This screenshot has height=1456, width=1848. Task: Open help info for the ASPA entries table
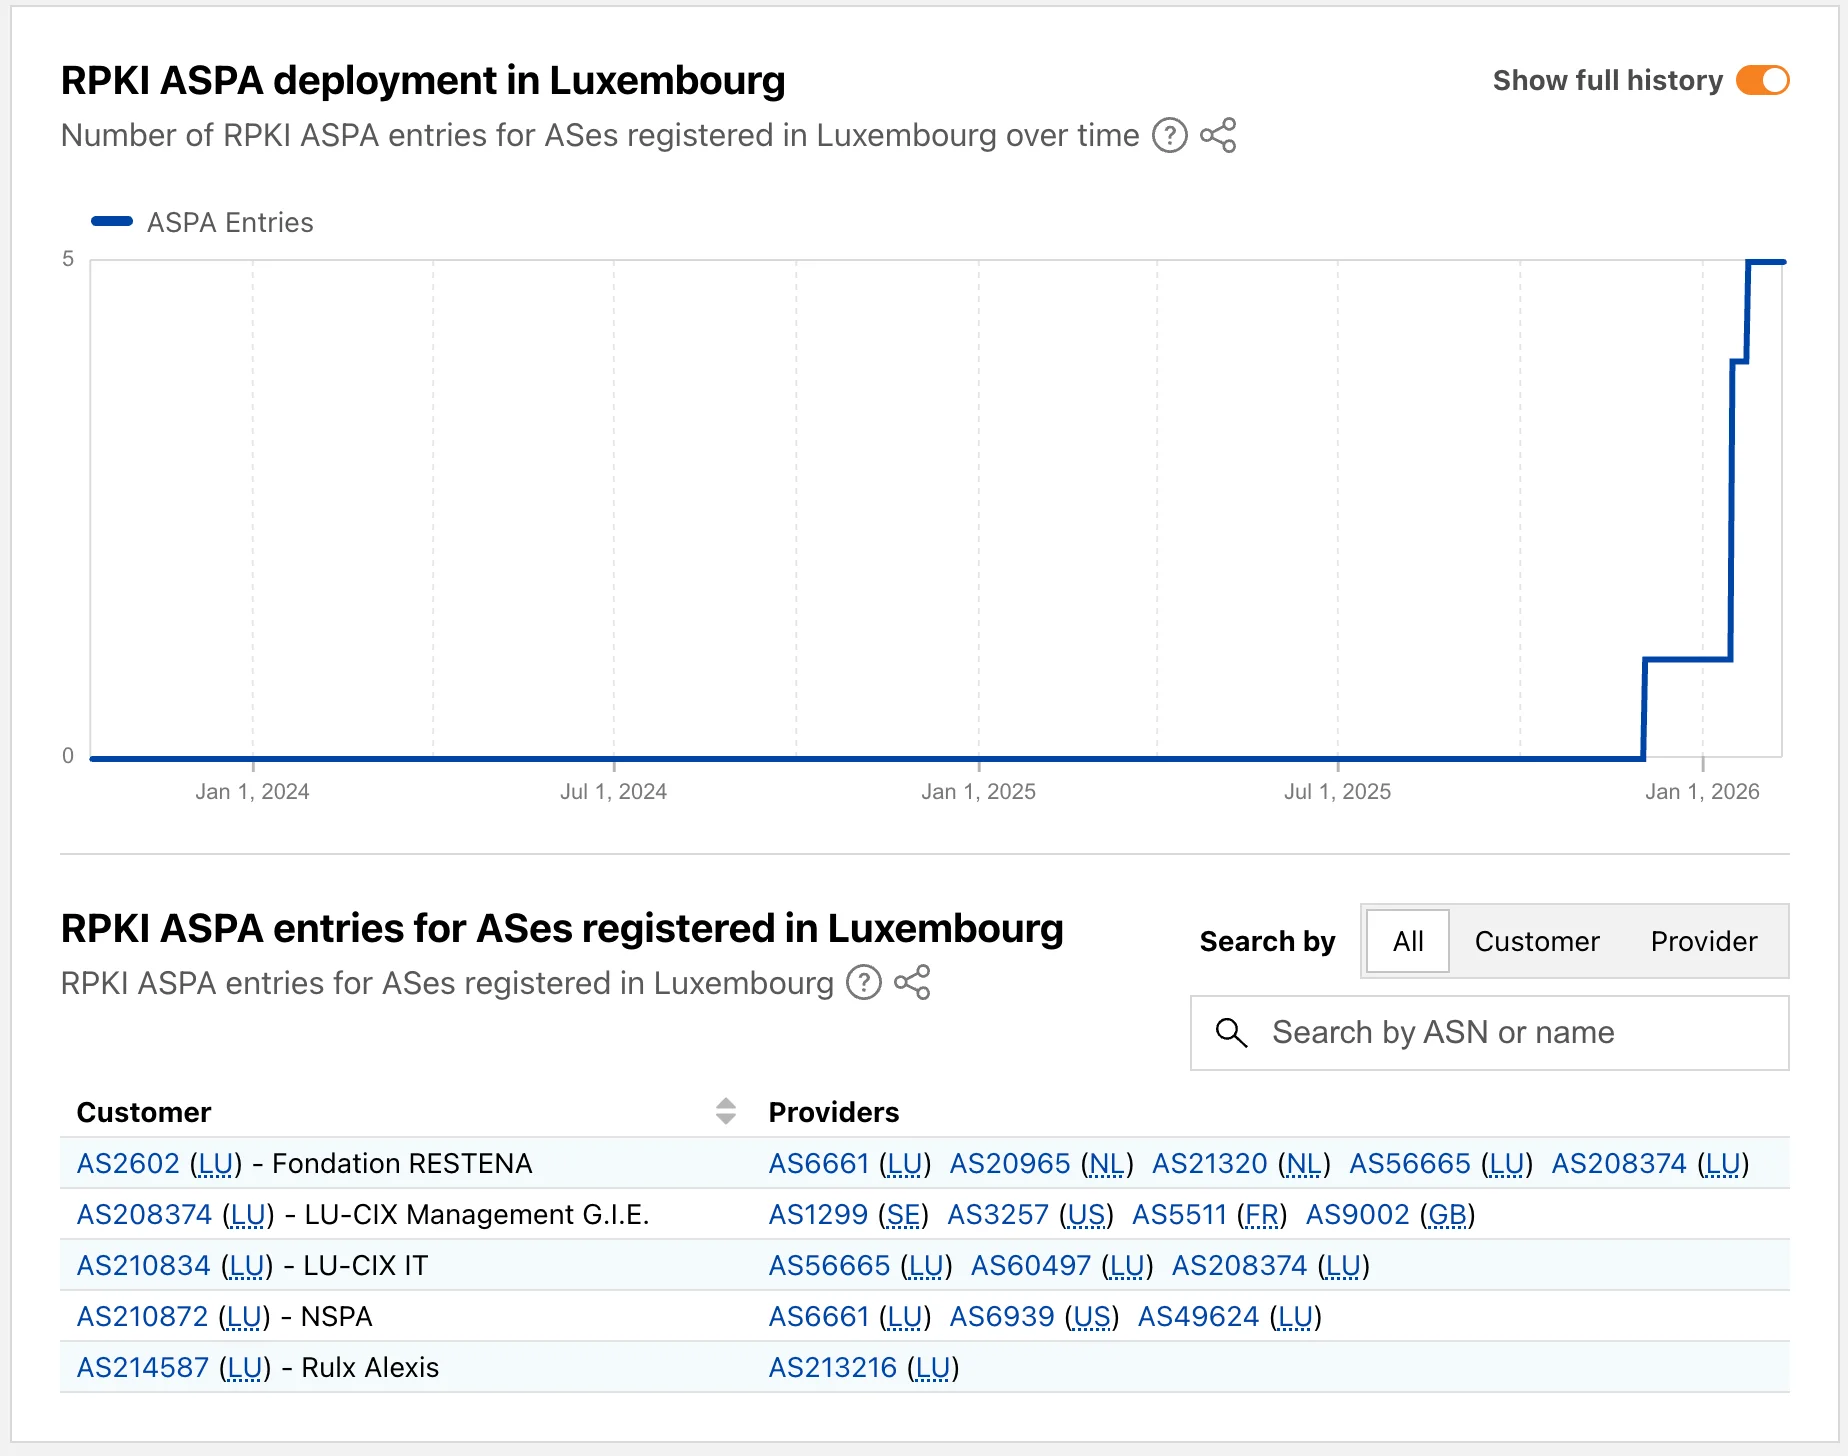862,983
